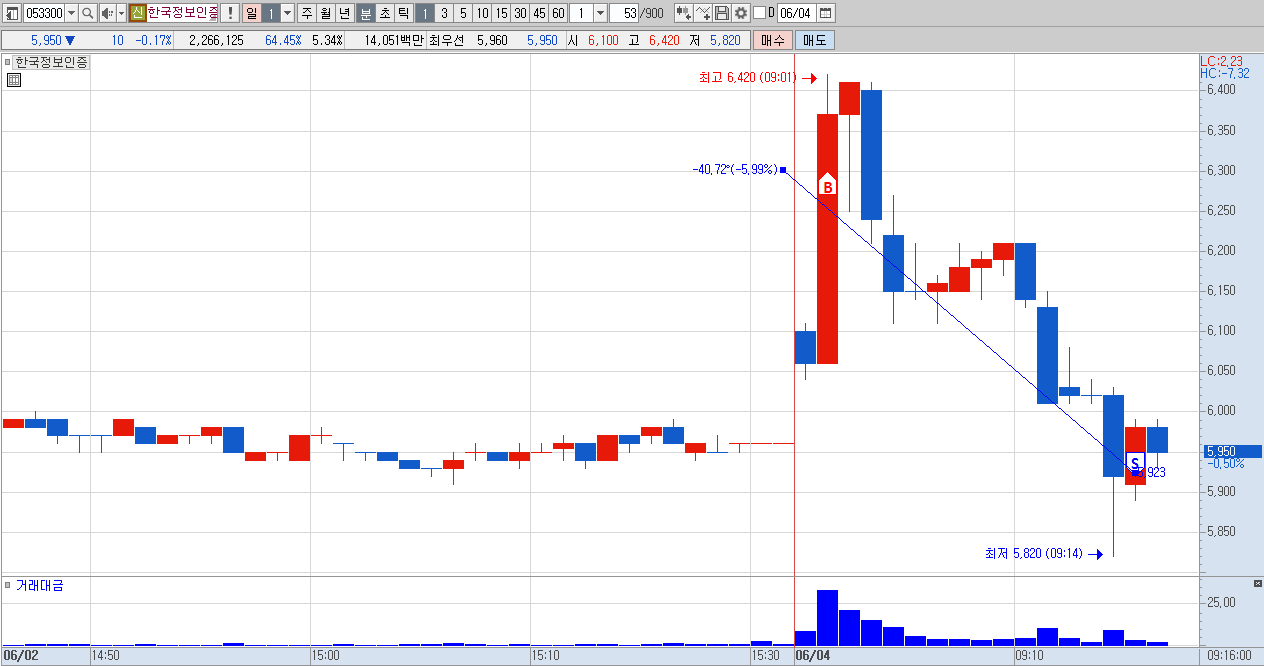
Task: Select the 5 minute interval
Action: (x=463, y=13)
